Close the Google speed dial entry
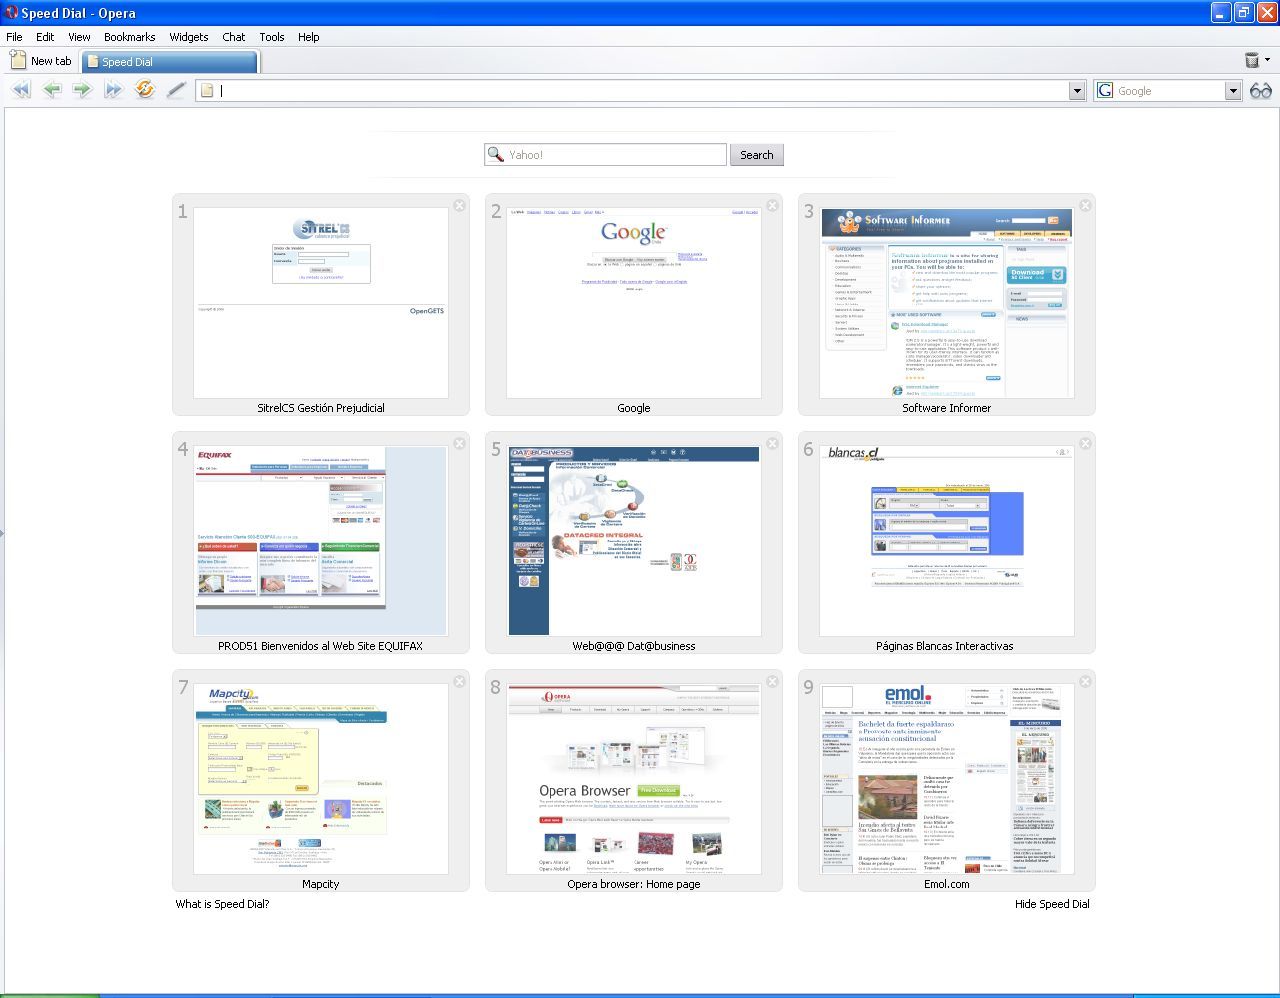The width and height of the screenshot is (1280, 998). (x=772, y=205)
